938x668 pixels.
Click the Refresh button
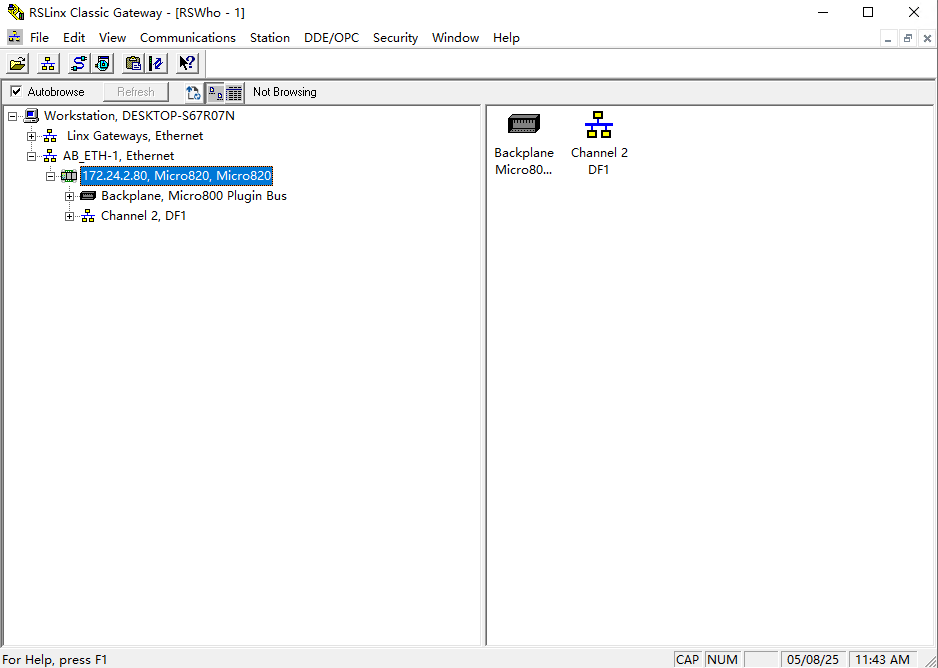136,92
